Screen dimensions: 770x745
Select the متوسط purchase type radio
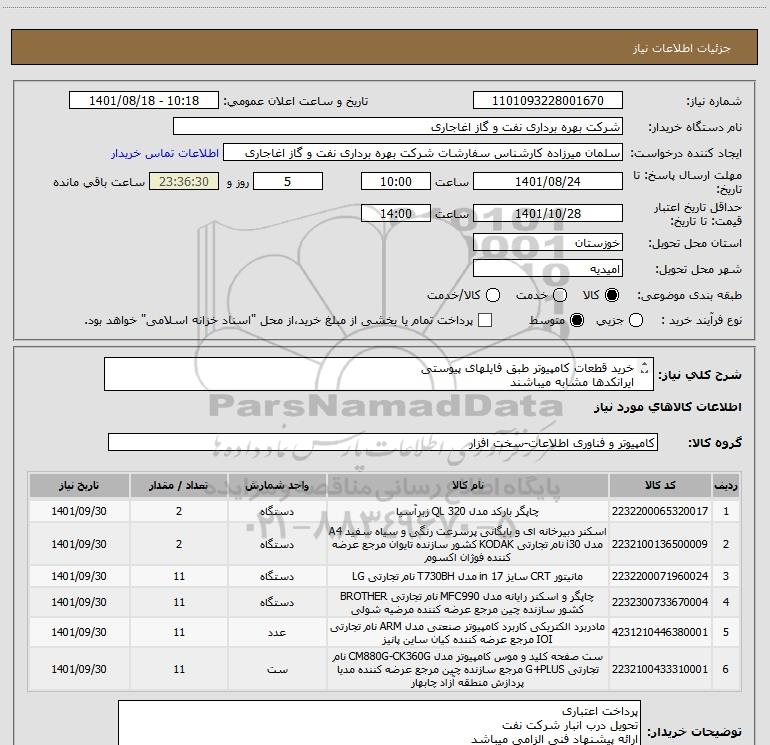click(x=577, y=321)
